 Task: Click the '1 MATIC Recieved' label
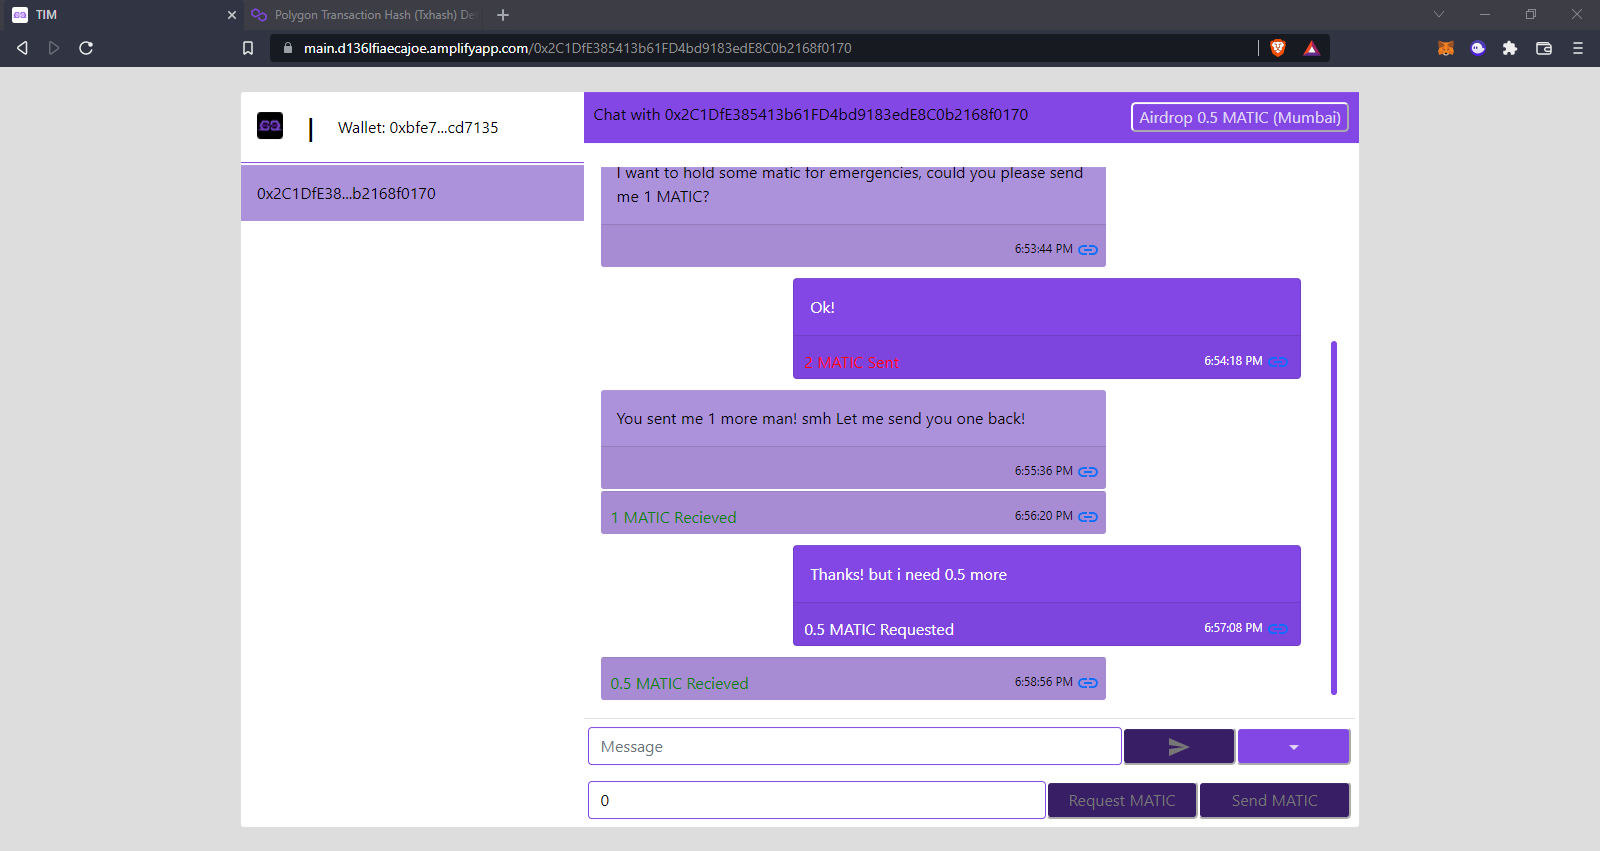(674, 517)
